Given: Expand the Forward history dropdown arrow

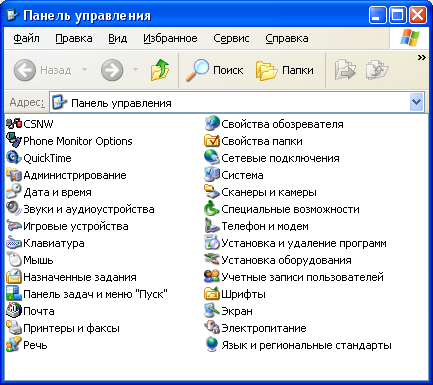Looking at the screenshot, I should pos(135,70).
